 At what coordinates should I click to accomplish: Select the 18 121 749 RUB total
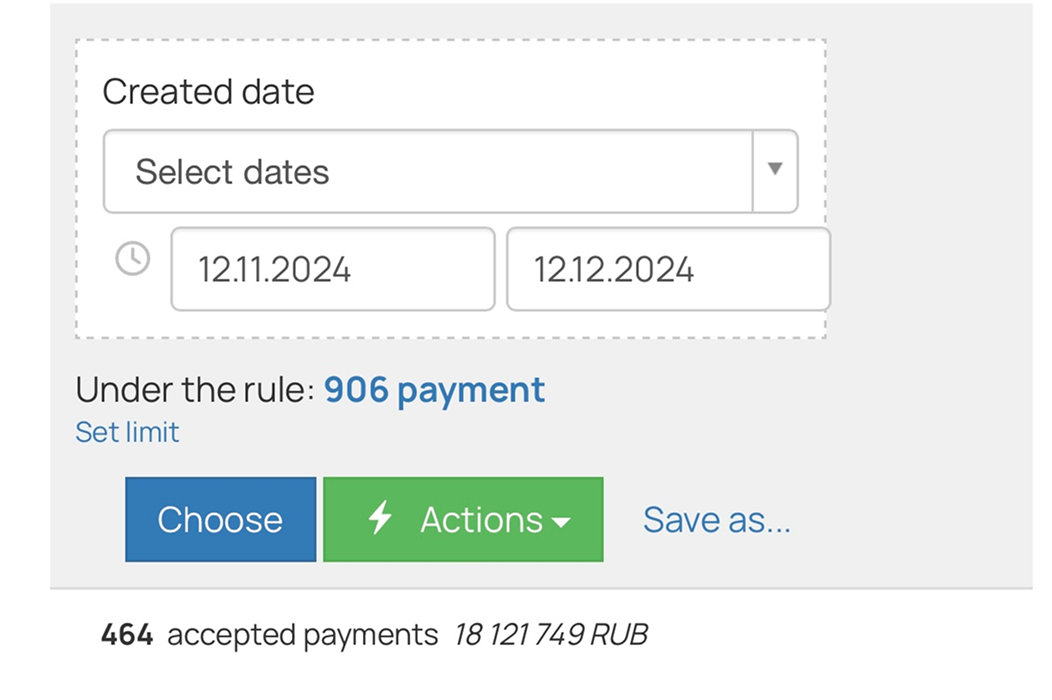[550, 634]
